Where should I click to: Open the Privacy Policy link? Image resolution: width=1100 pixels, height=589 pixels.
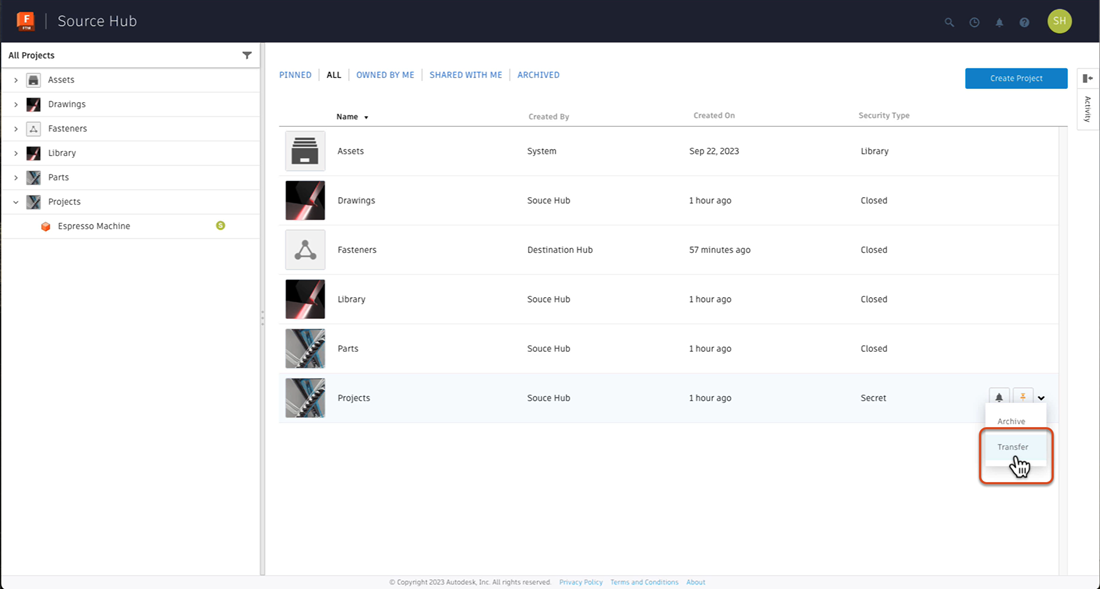coord(581,582)
